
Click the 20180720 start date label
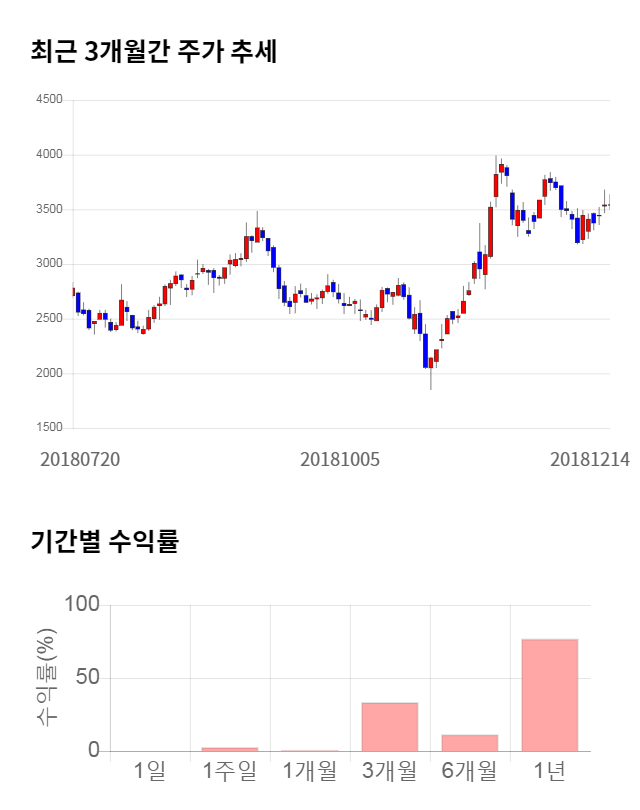(80, 459)
